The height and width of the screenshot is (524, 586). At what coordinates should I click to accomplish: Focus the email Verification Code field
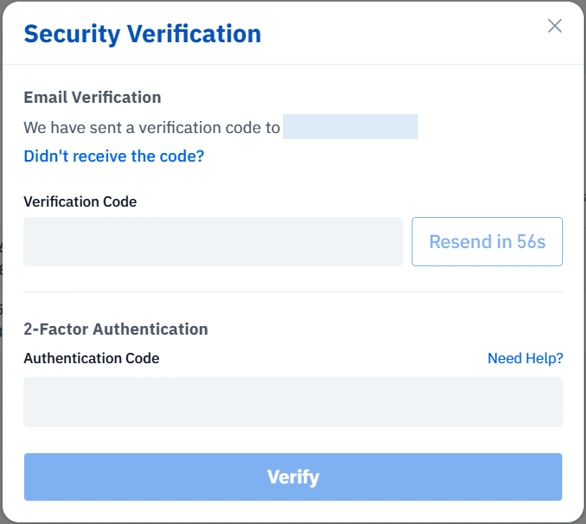click(x=213, y=241)
